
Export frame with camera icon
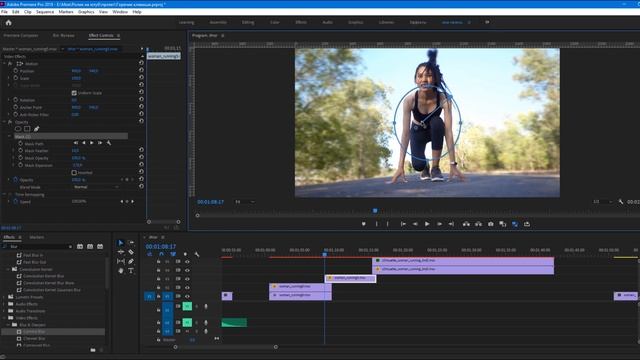pyautogui.click(x=491, y=224)
